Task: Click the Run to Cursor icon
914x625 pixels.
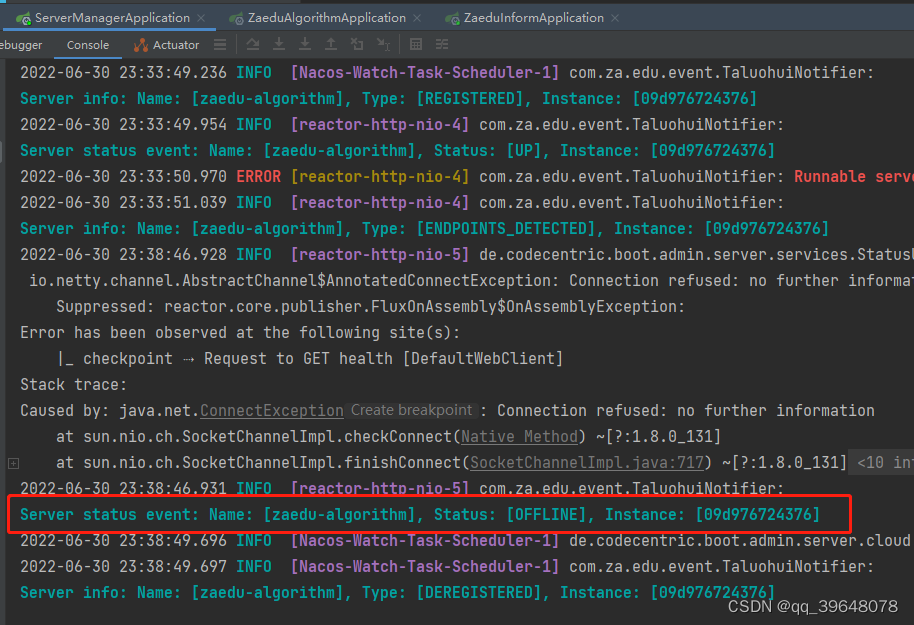Action: tap(383, 44)
